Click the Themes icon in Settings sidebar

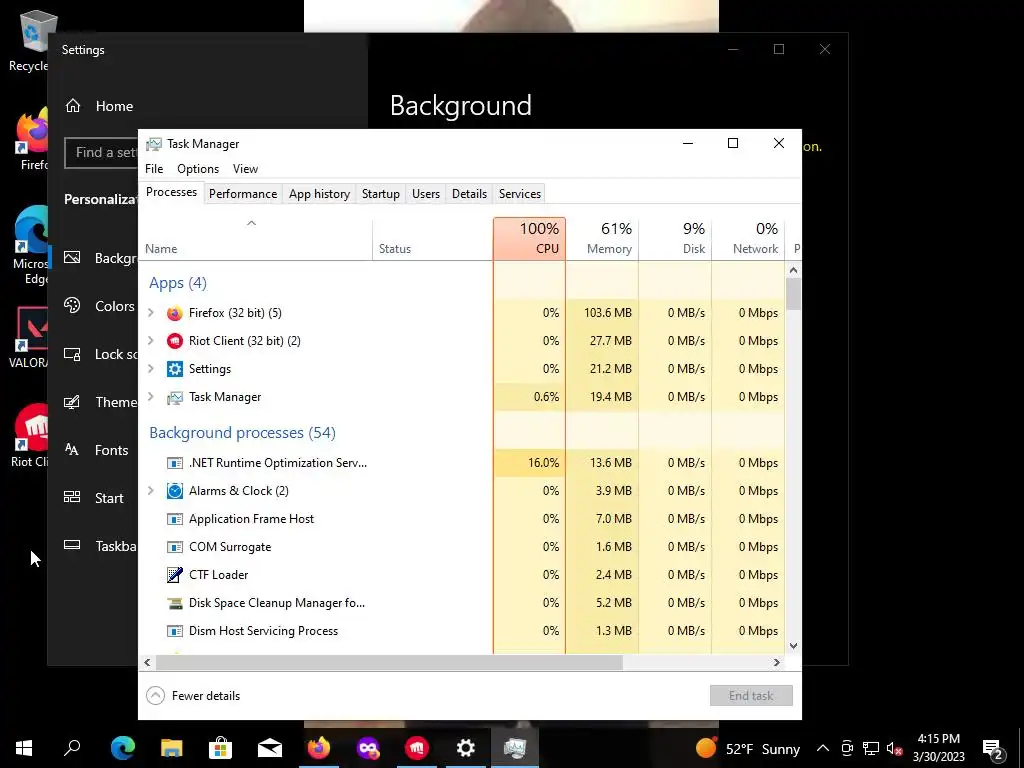pos(72,402)
